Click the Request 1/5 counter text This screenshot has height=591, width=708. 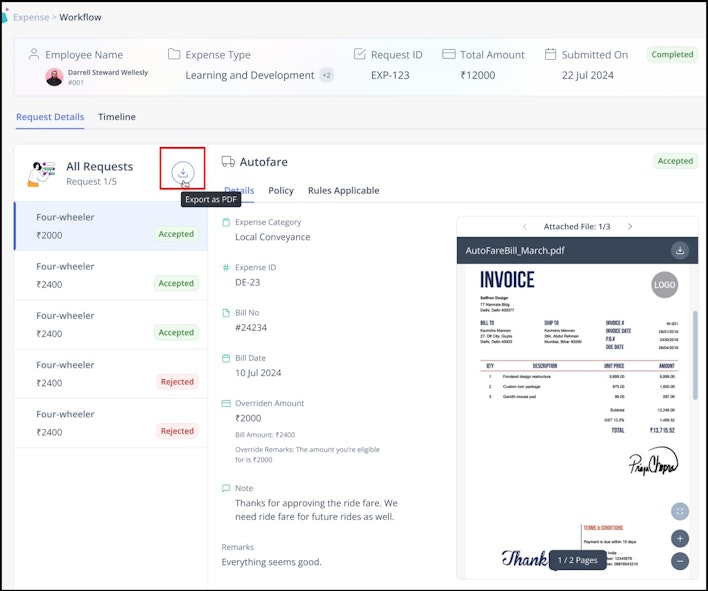[91, 181]
